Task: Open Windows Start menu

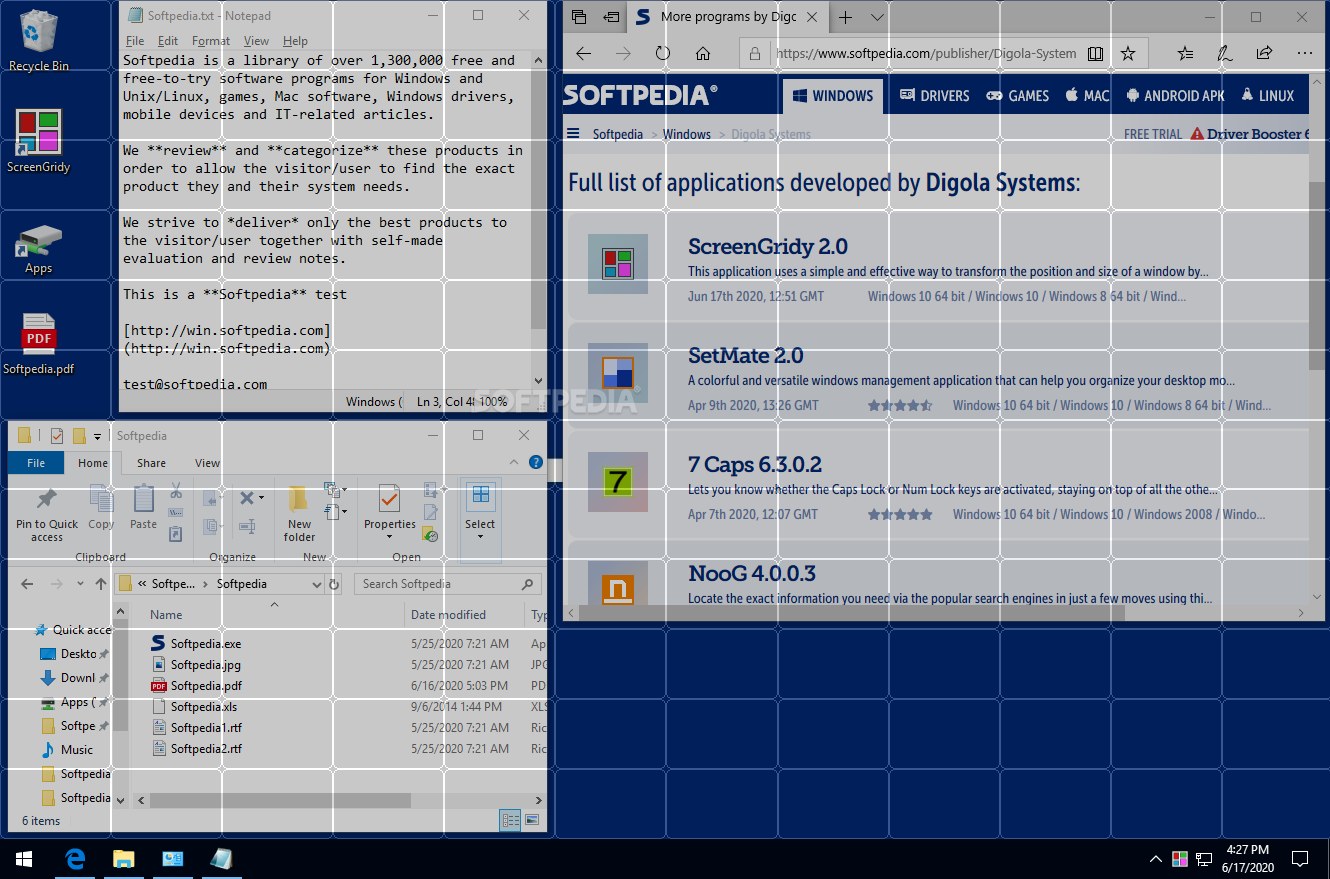Action: tap(24, 859)
